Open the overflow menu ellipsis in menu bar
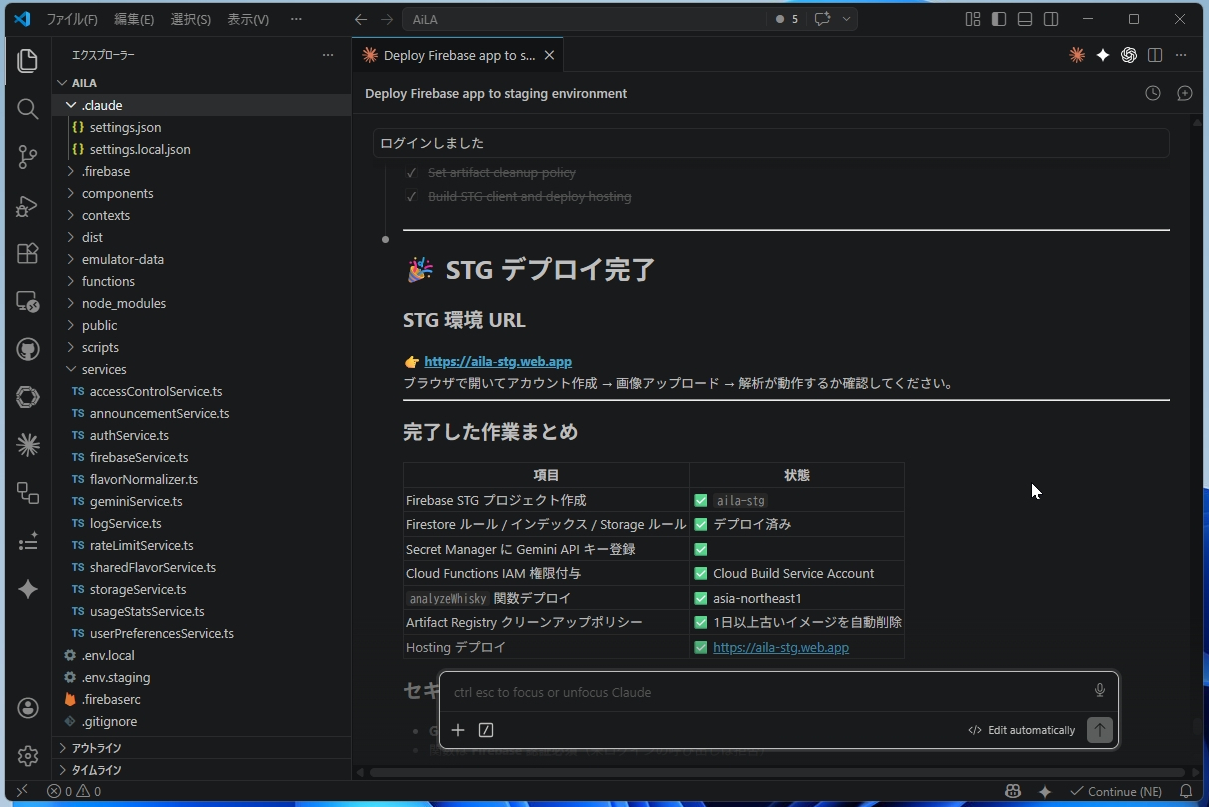Screen dimensions: 1209x807 coord(296,19)
